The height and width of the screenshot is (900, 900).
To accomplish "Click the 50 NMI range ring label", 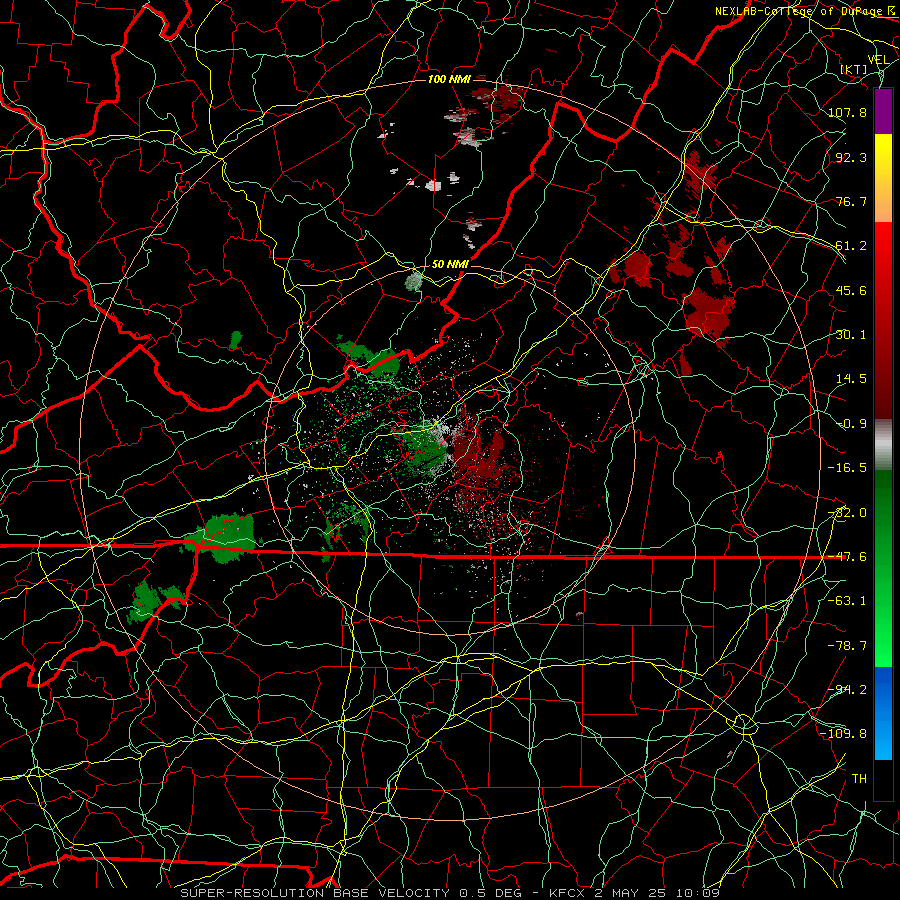I will tap(451, 264).
